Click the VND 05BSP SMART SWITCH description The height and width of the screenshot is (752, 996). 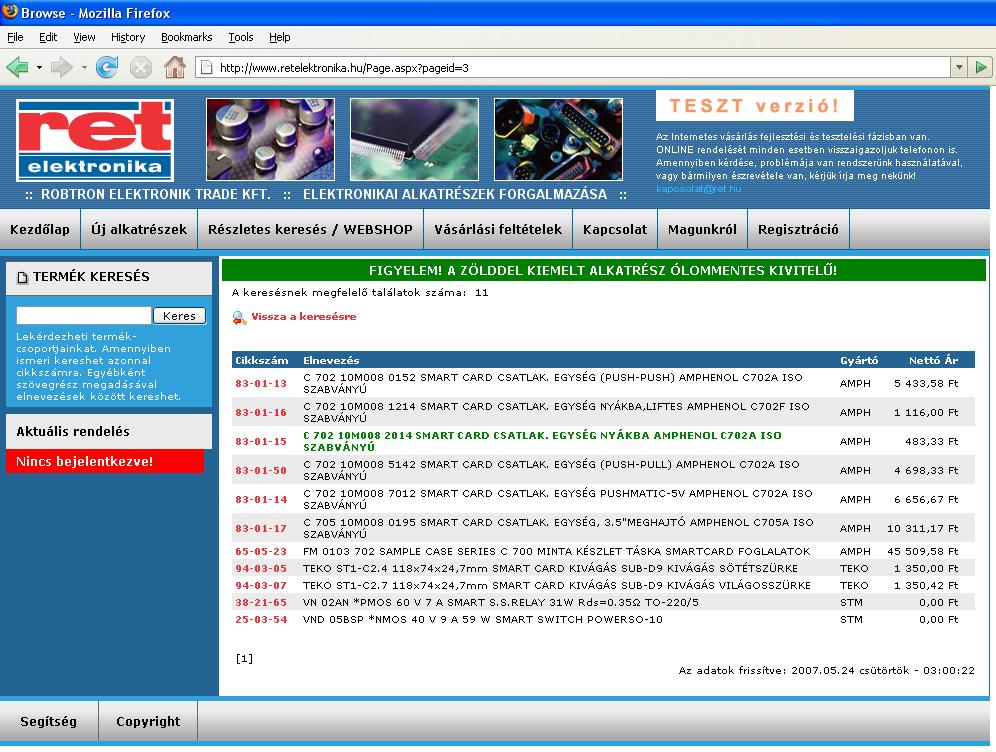pyautogui.click(x=483, y=619)
